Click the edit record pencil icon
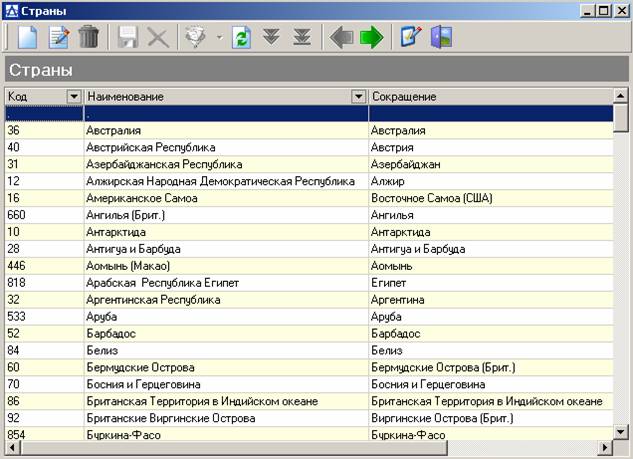Image resolution: width=633 pixels, height=459 pixels. pyautogui.click(x=59, y=37)
